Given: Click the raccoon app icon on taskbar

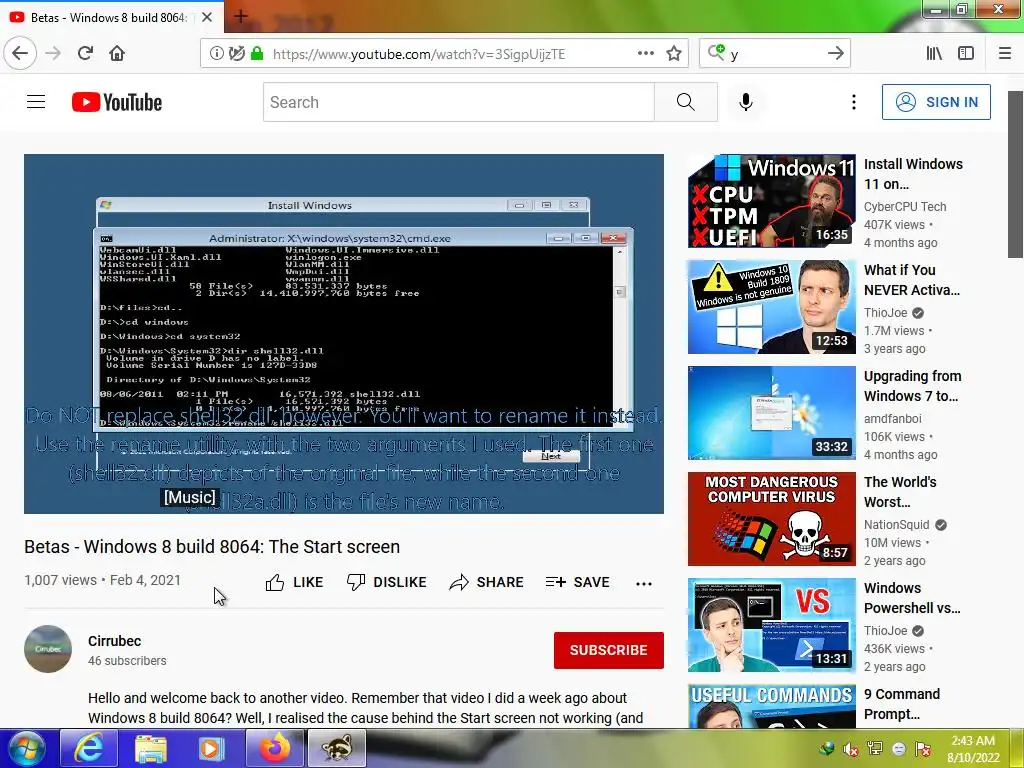Looking at the screenshot, I should pos(337,748).
